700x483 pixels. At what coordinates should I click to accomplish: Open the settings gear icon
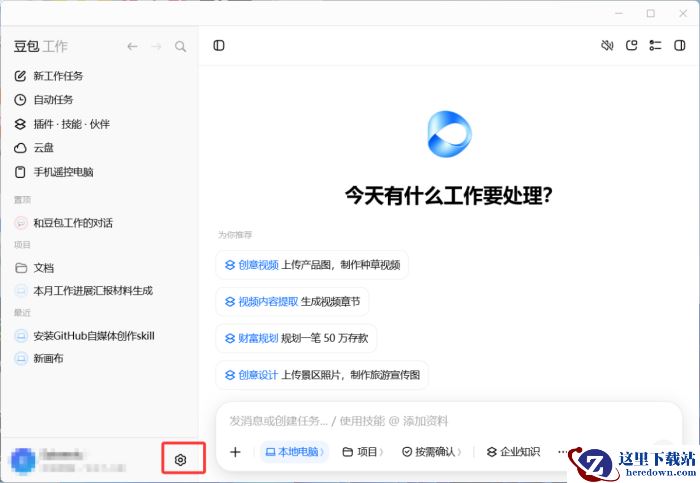click(180, 459)
